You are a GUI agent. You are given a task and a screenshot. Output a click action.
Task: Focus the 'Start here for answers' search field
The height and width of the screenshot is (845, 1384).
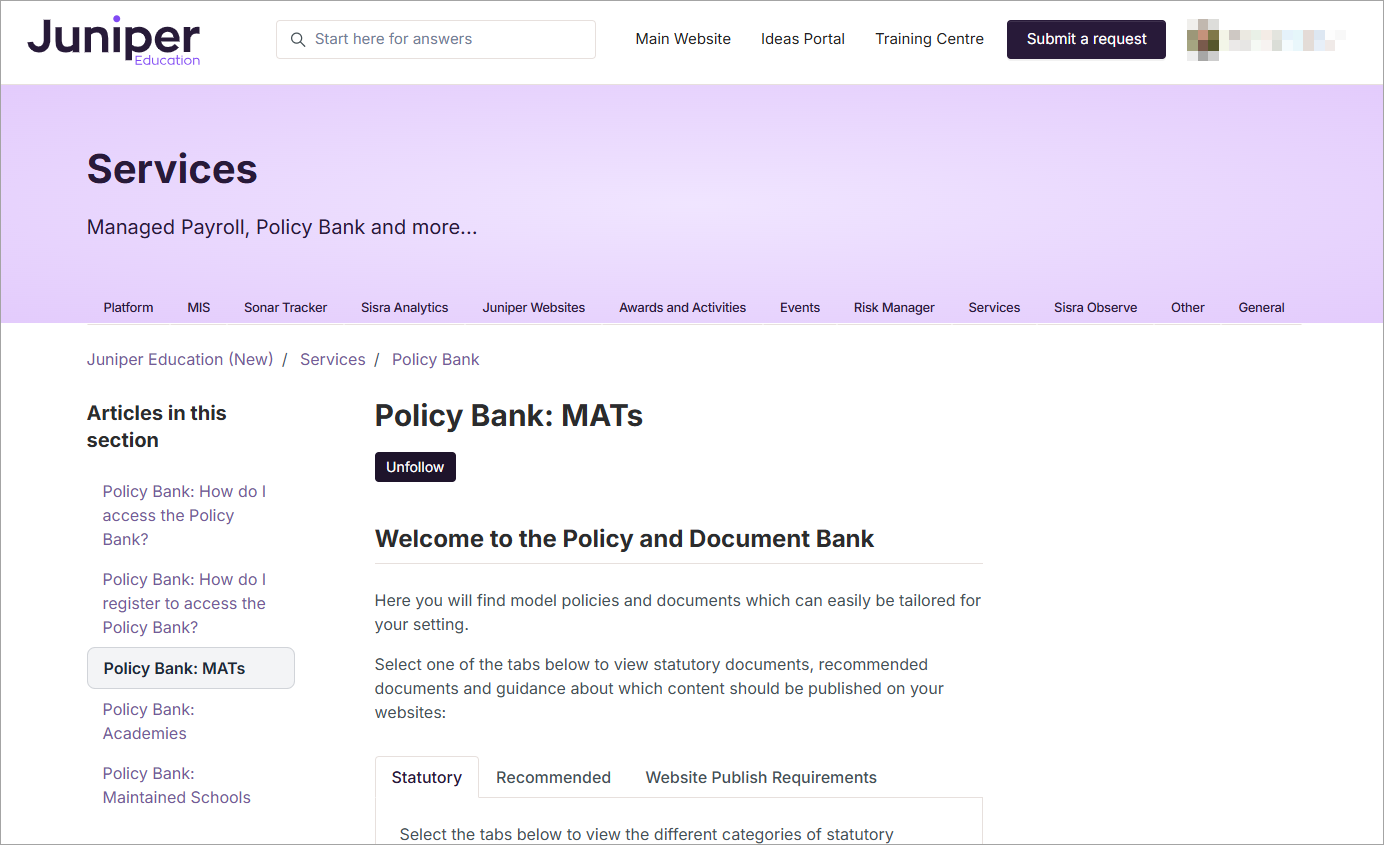coord(436,40)
